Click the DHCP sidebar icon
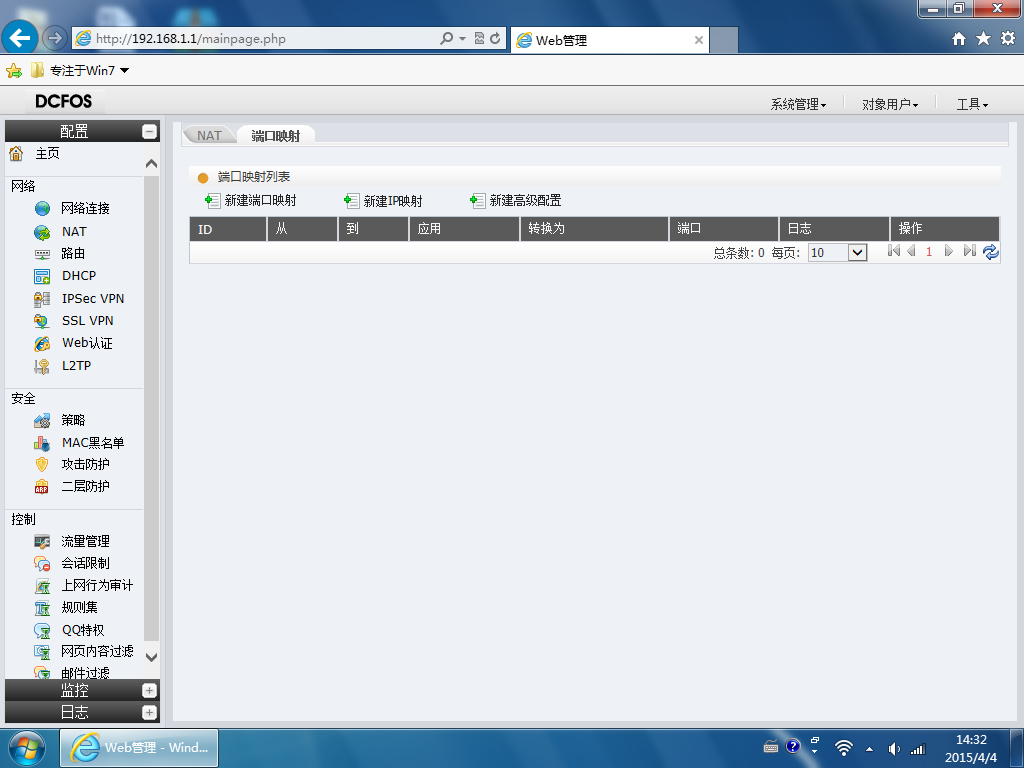This screenshot has width=1024, height=768. pyautogui.click(x=42, y=276)
